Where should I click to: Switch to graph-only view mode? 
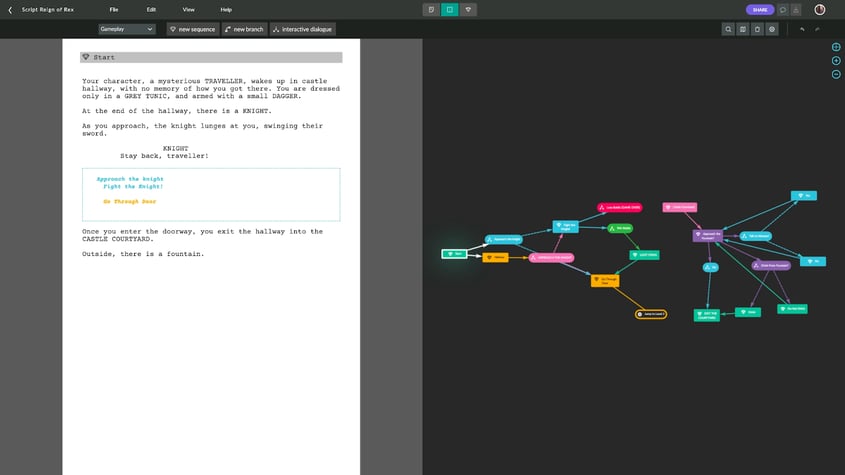pos(469,9)
